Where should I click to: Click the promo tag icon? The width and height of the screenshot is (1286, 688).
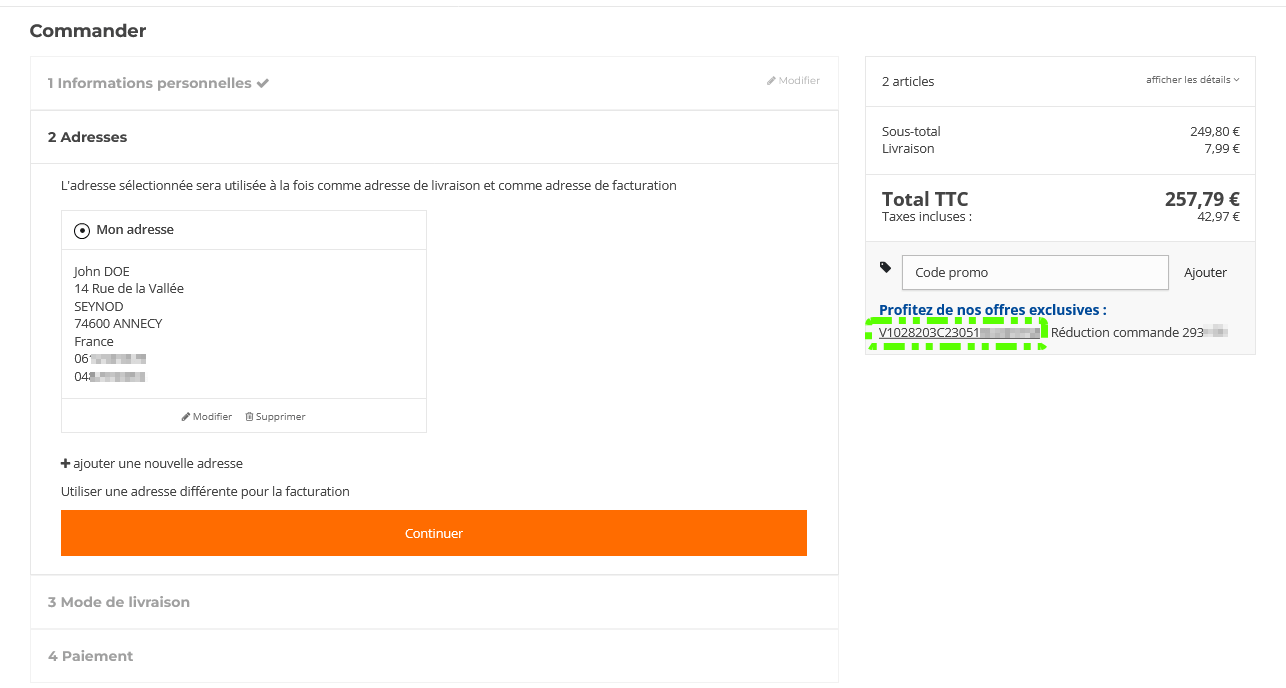pos(885,268)
